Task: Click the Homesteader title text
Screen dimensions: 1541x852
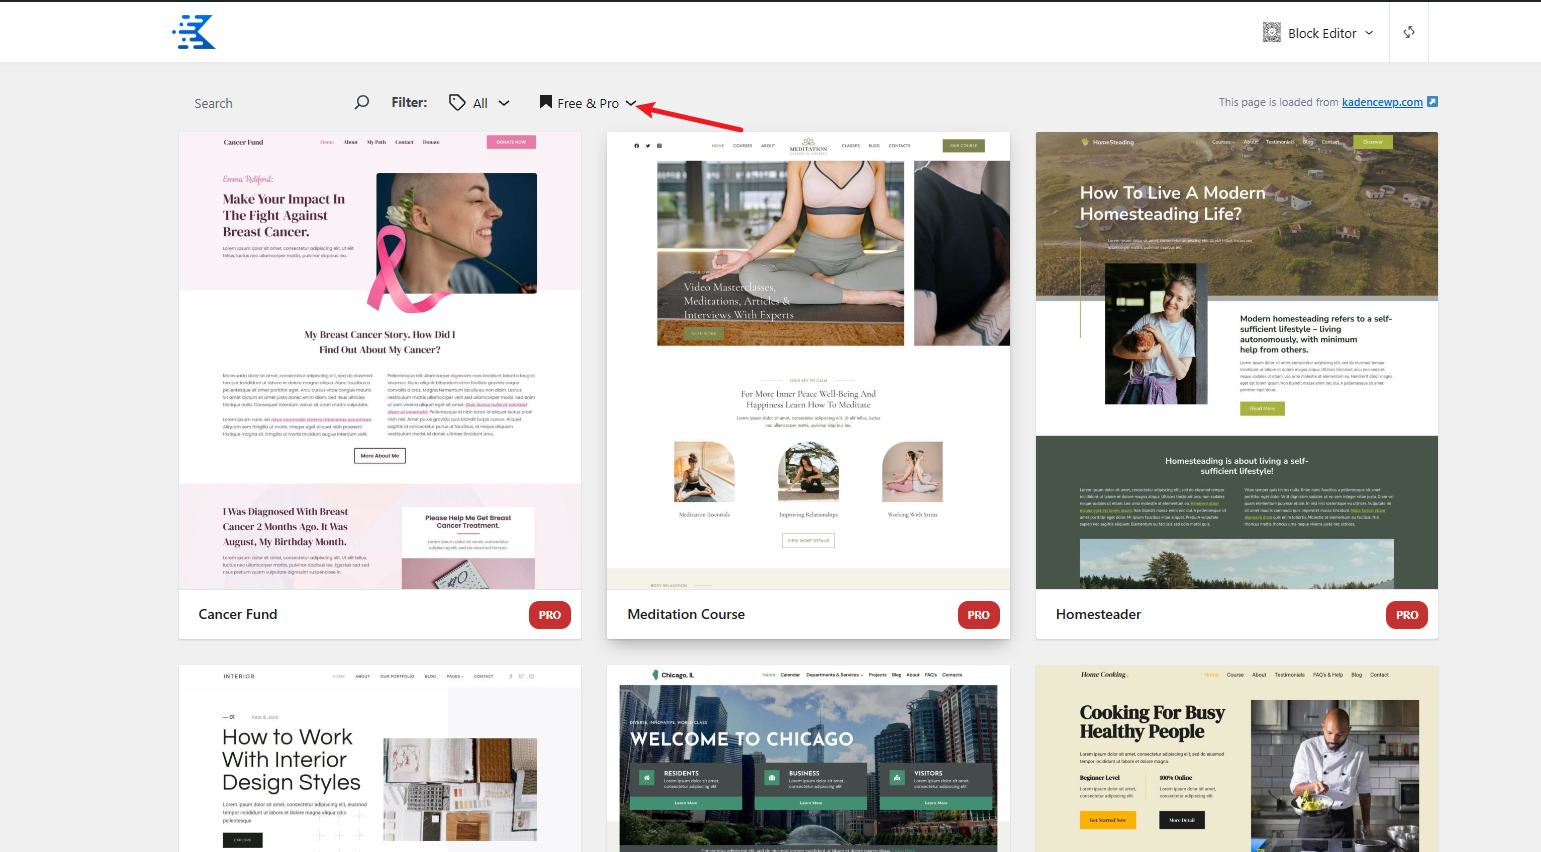Action: point(1098,614)
